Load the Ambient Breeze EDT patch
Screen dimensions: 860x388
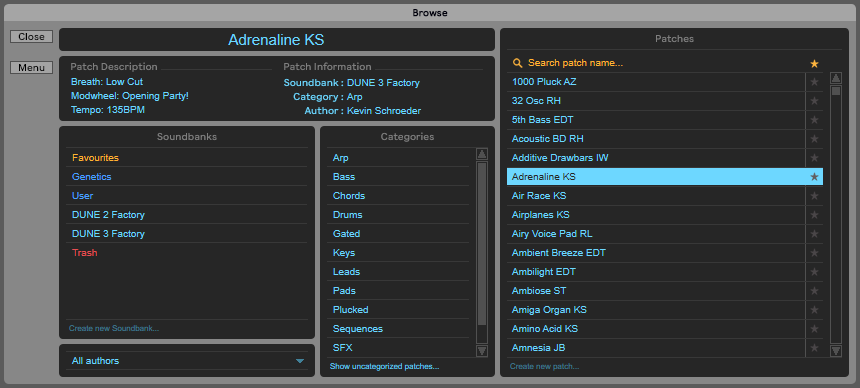point(656,253)
